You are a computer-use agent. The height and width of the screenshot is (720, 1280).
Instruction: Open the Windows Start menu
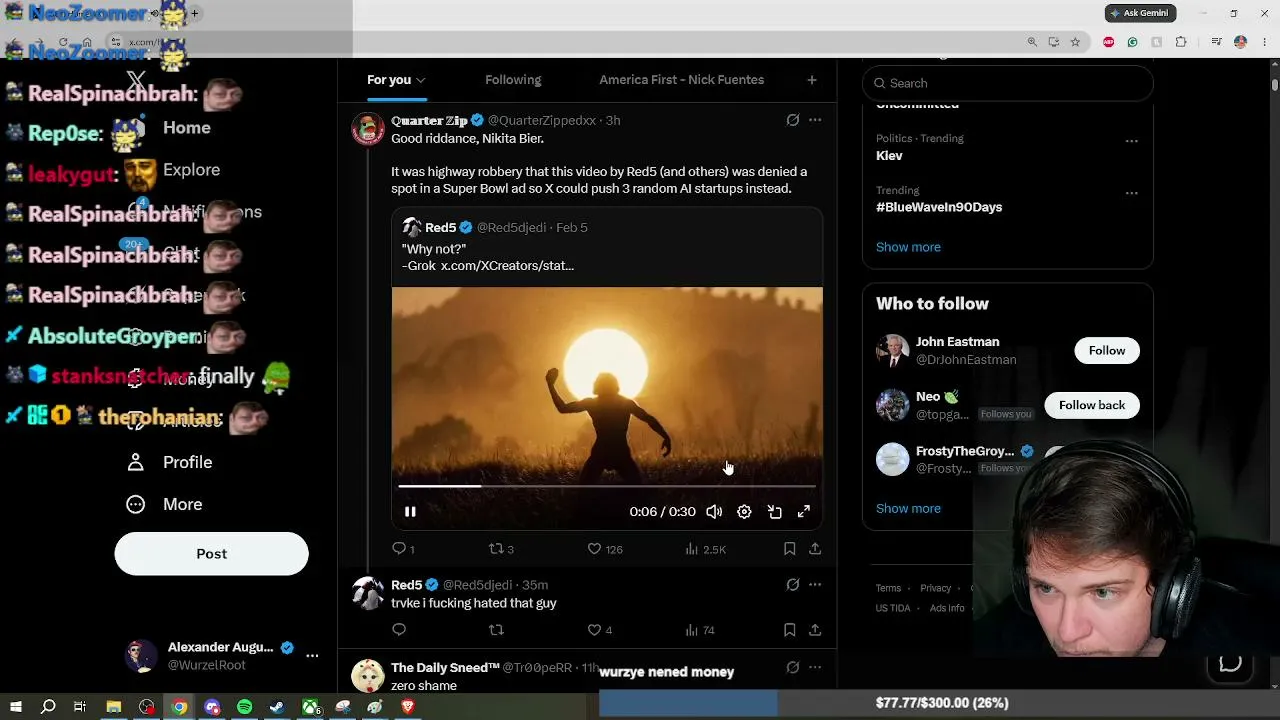point(15,707)
